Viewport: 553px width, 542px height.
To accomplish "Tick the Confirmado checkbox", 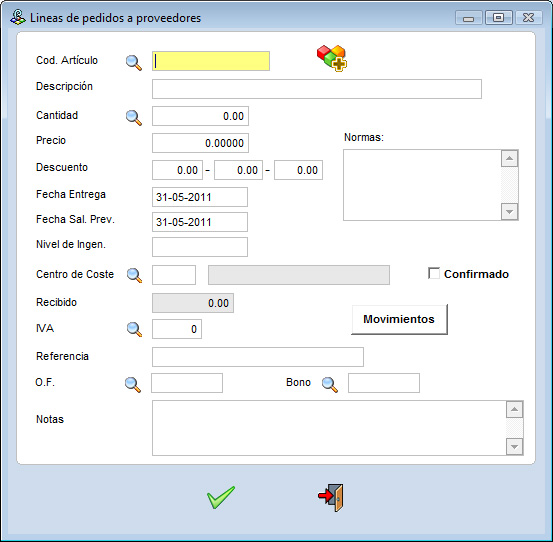I will 434,273.
